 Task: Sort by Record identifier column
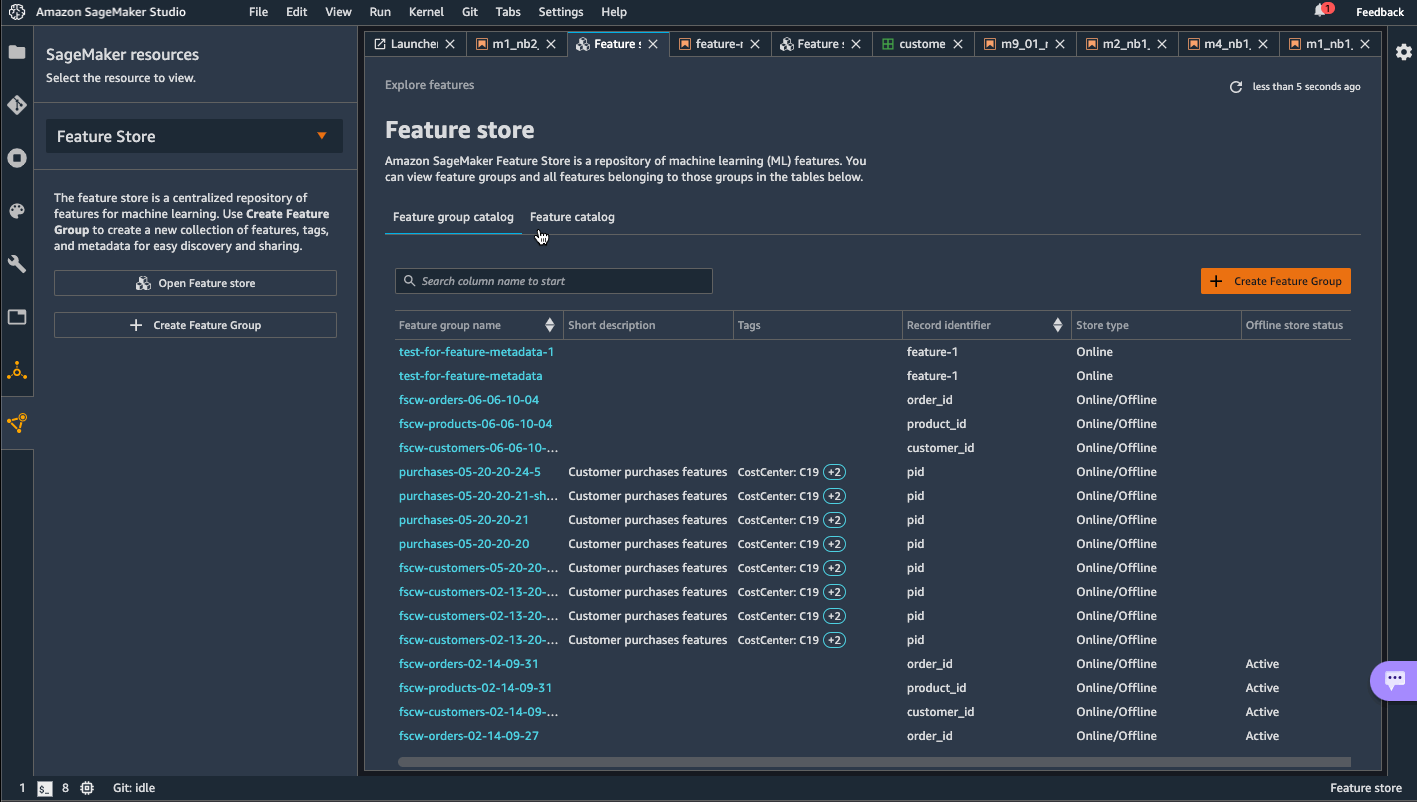pos(1058,325)
